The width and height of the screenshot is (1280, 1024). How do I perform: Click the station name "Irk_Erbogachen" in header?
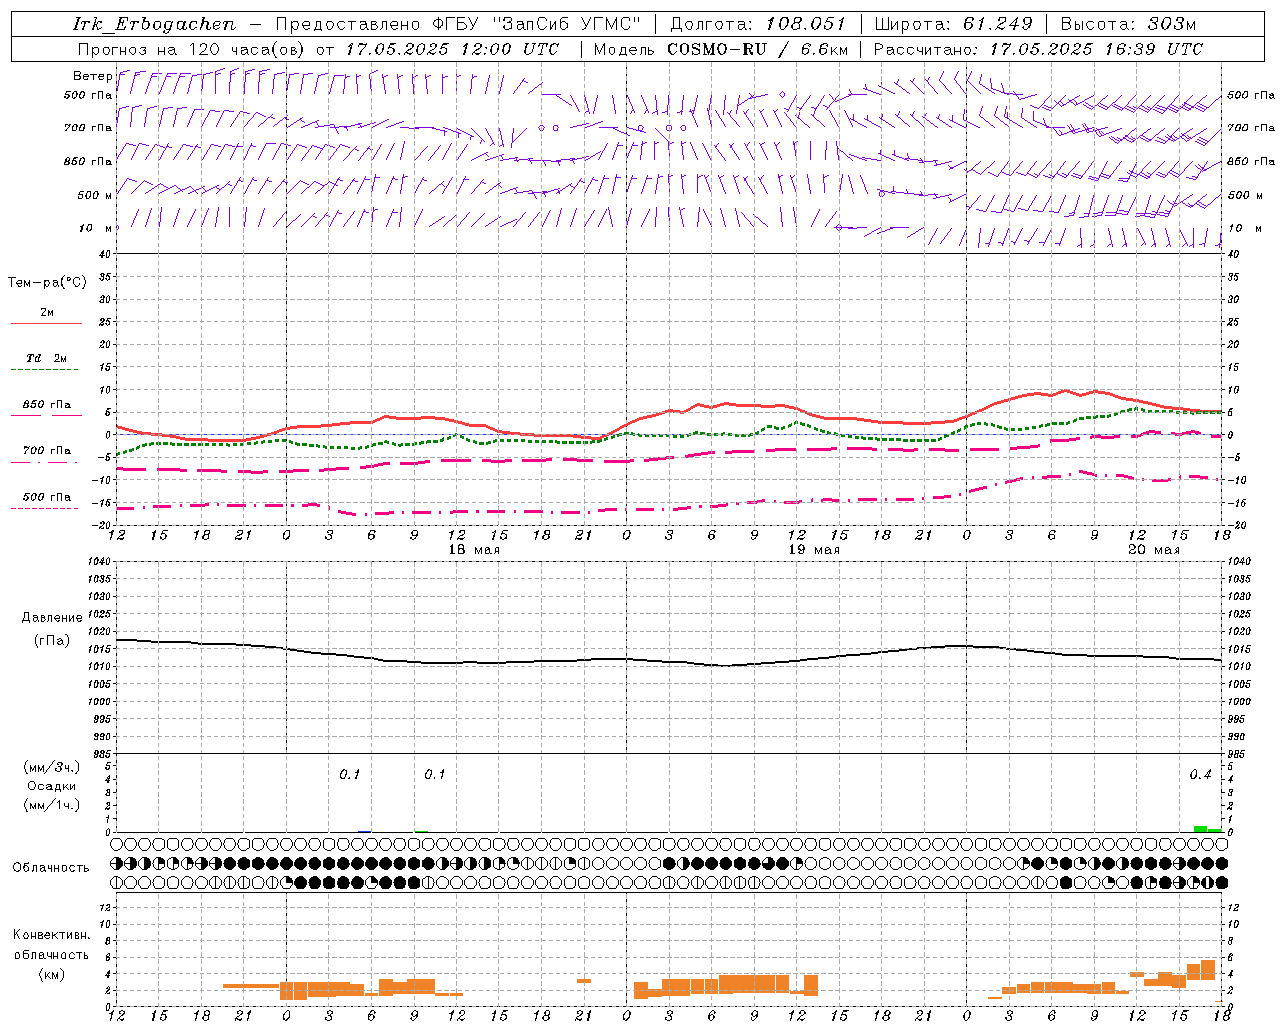pyautogui.click(x=154, y=24)
